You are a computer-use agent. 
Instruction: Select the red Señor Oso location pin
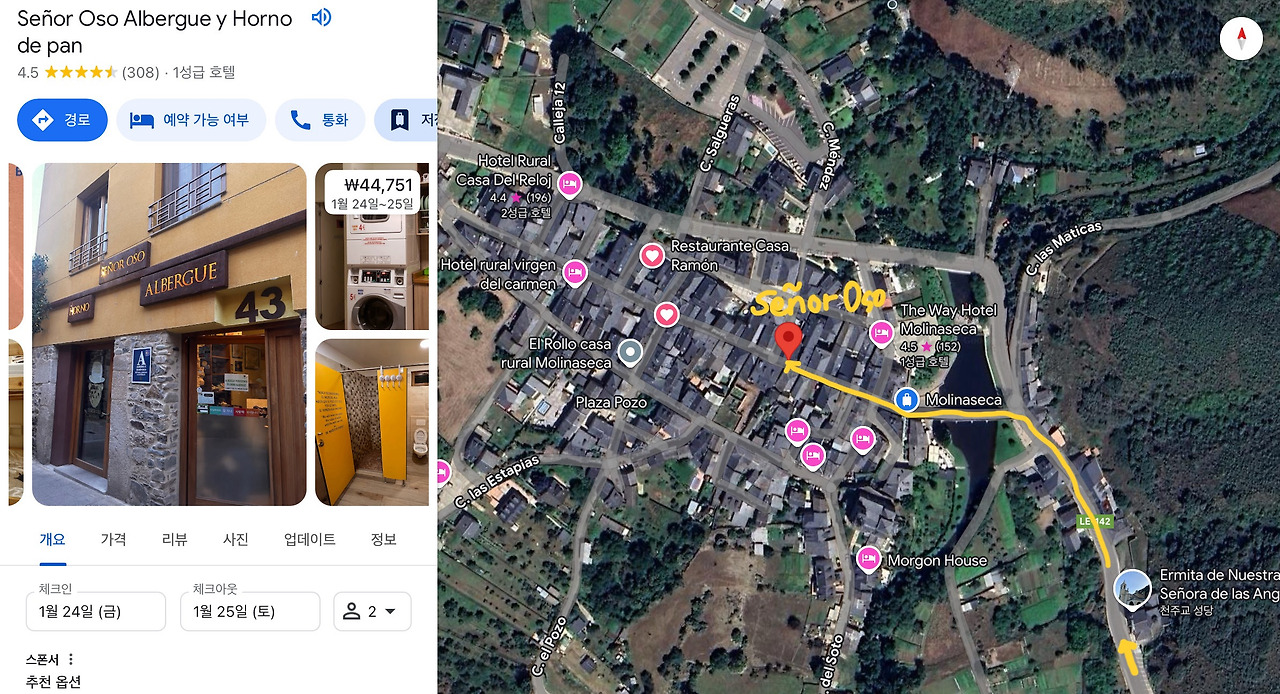(x=790, y=341)
